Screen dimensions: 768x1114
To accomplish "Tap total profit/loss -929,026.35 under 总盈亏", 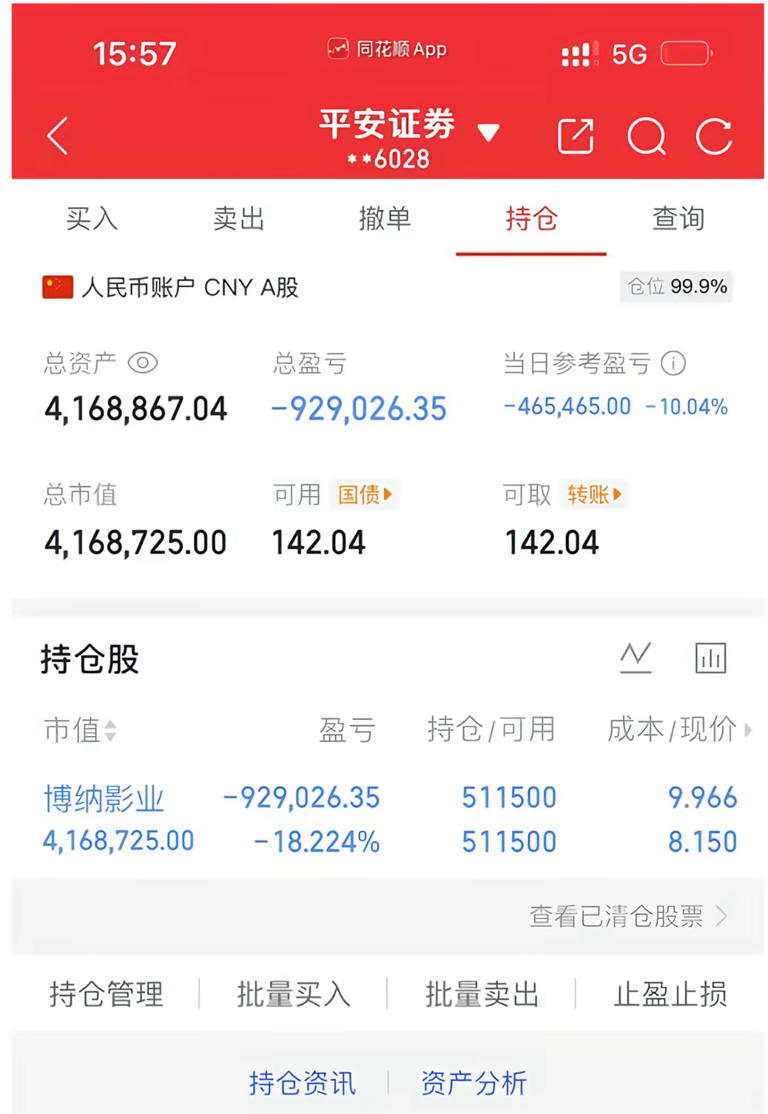I will 359,409.
